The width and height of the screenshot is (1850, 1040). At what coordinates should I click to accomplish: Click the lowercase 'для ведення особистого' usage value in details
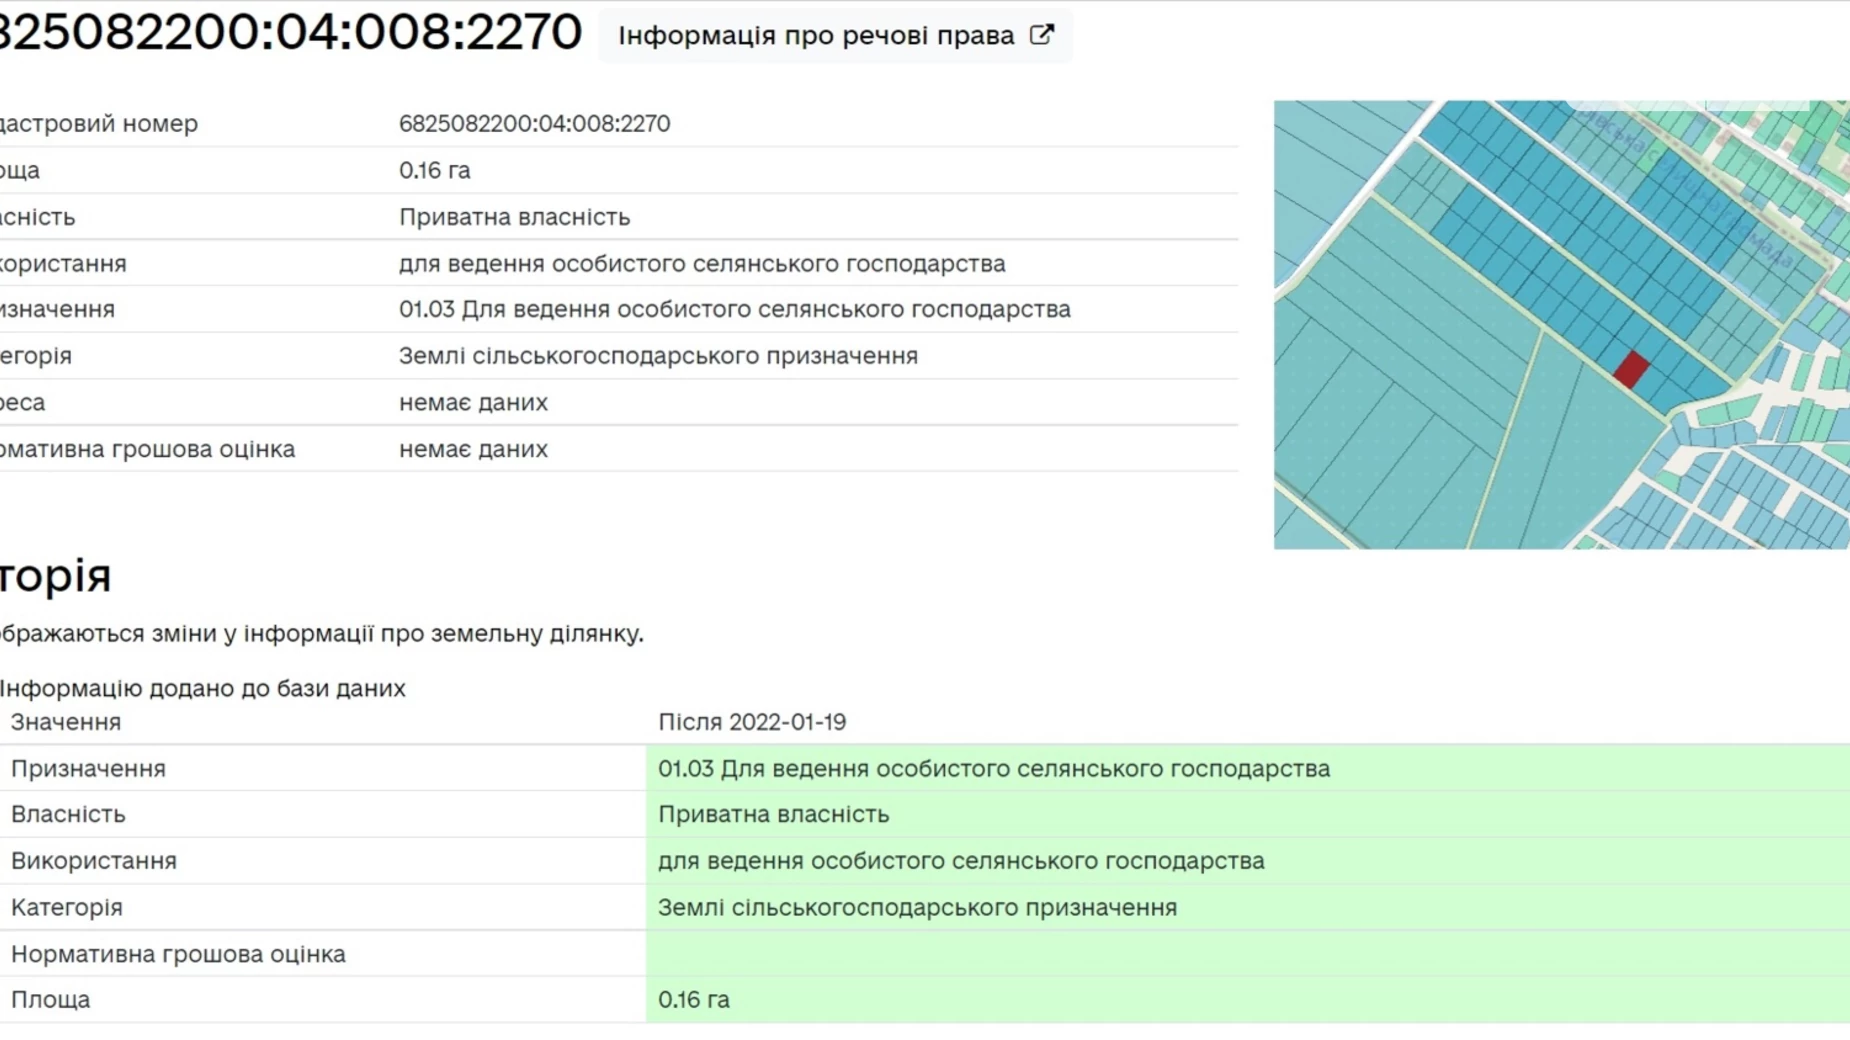pyautogui.click(x=702, y=264)
